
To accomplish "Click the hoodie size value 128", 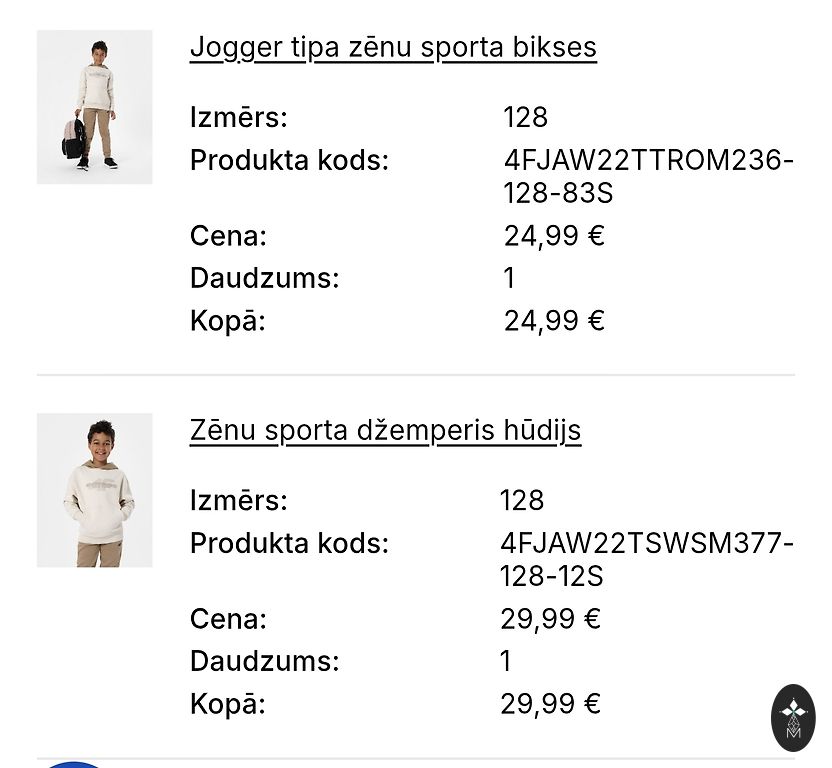I will click(x=522, y=500).
